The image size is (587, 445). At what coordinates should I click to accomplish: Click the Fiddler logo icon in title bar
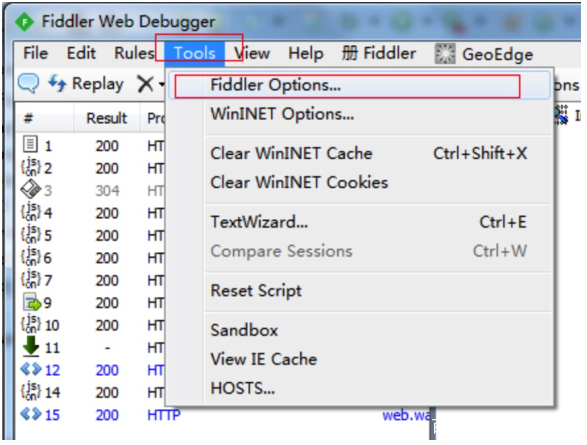pos(24,22)
